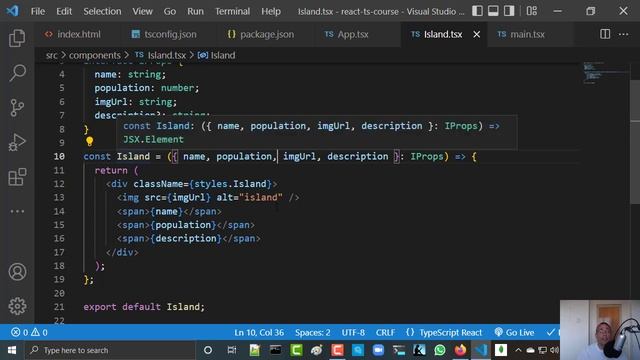The image size is (640, 360).
Task: Open Windows Start menu
Action: [11, 350]
